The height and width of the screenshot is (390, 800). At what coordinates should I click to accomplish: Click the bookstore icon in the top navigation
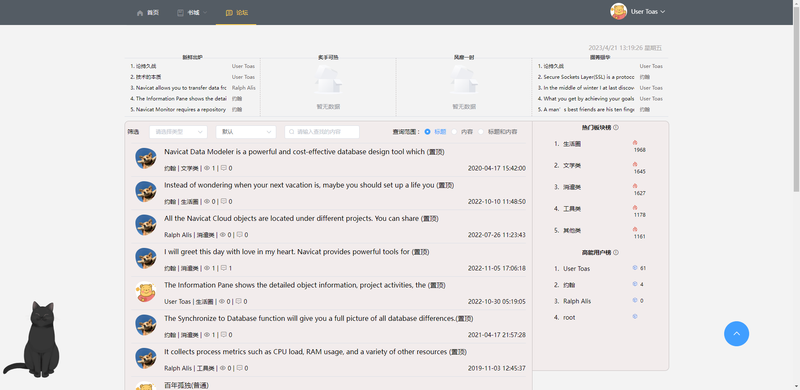(x=180, y=13)
